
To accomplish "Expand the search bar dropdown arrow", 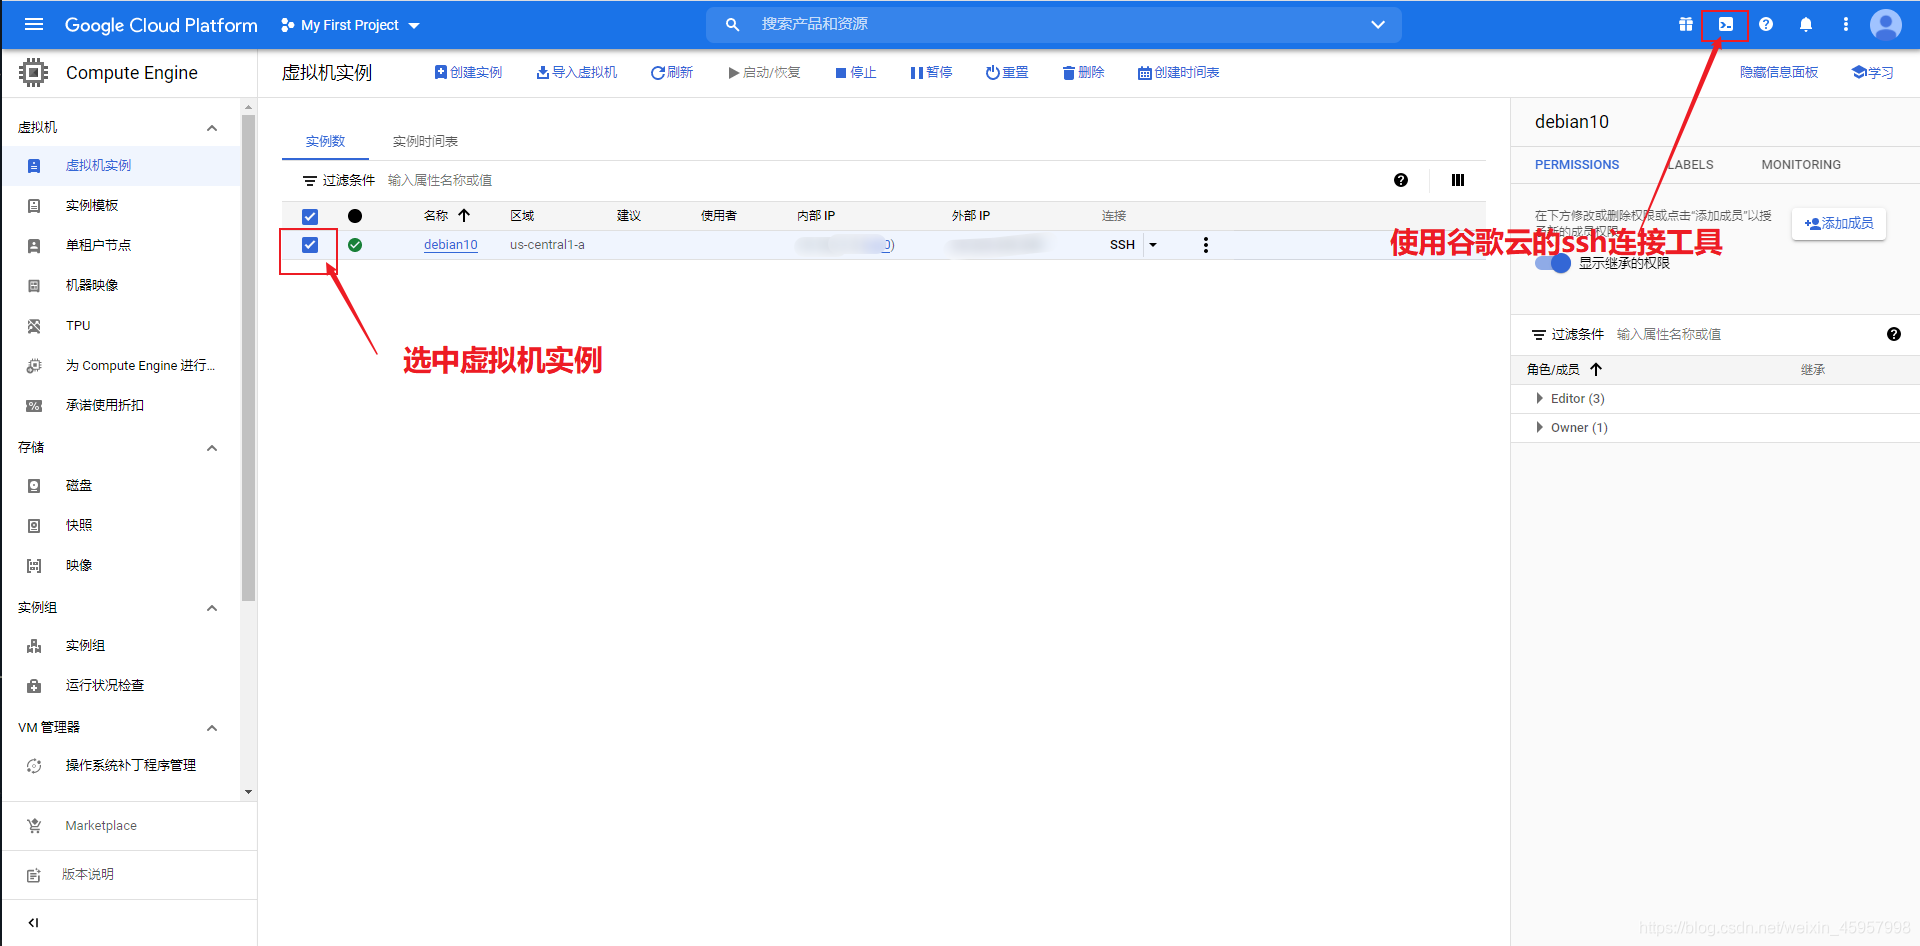I will coord(1378,24).
